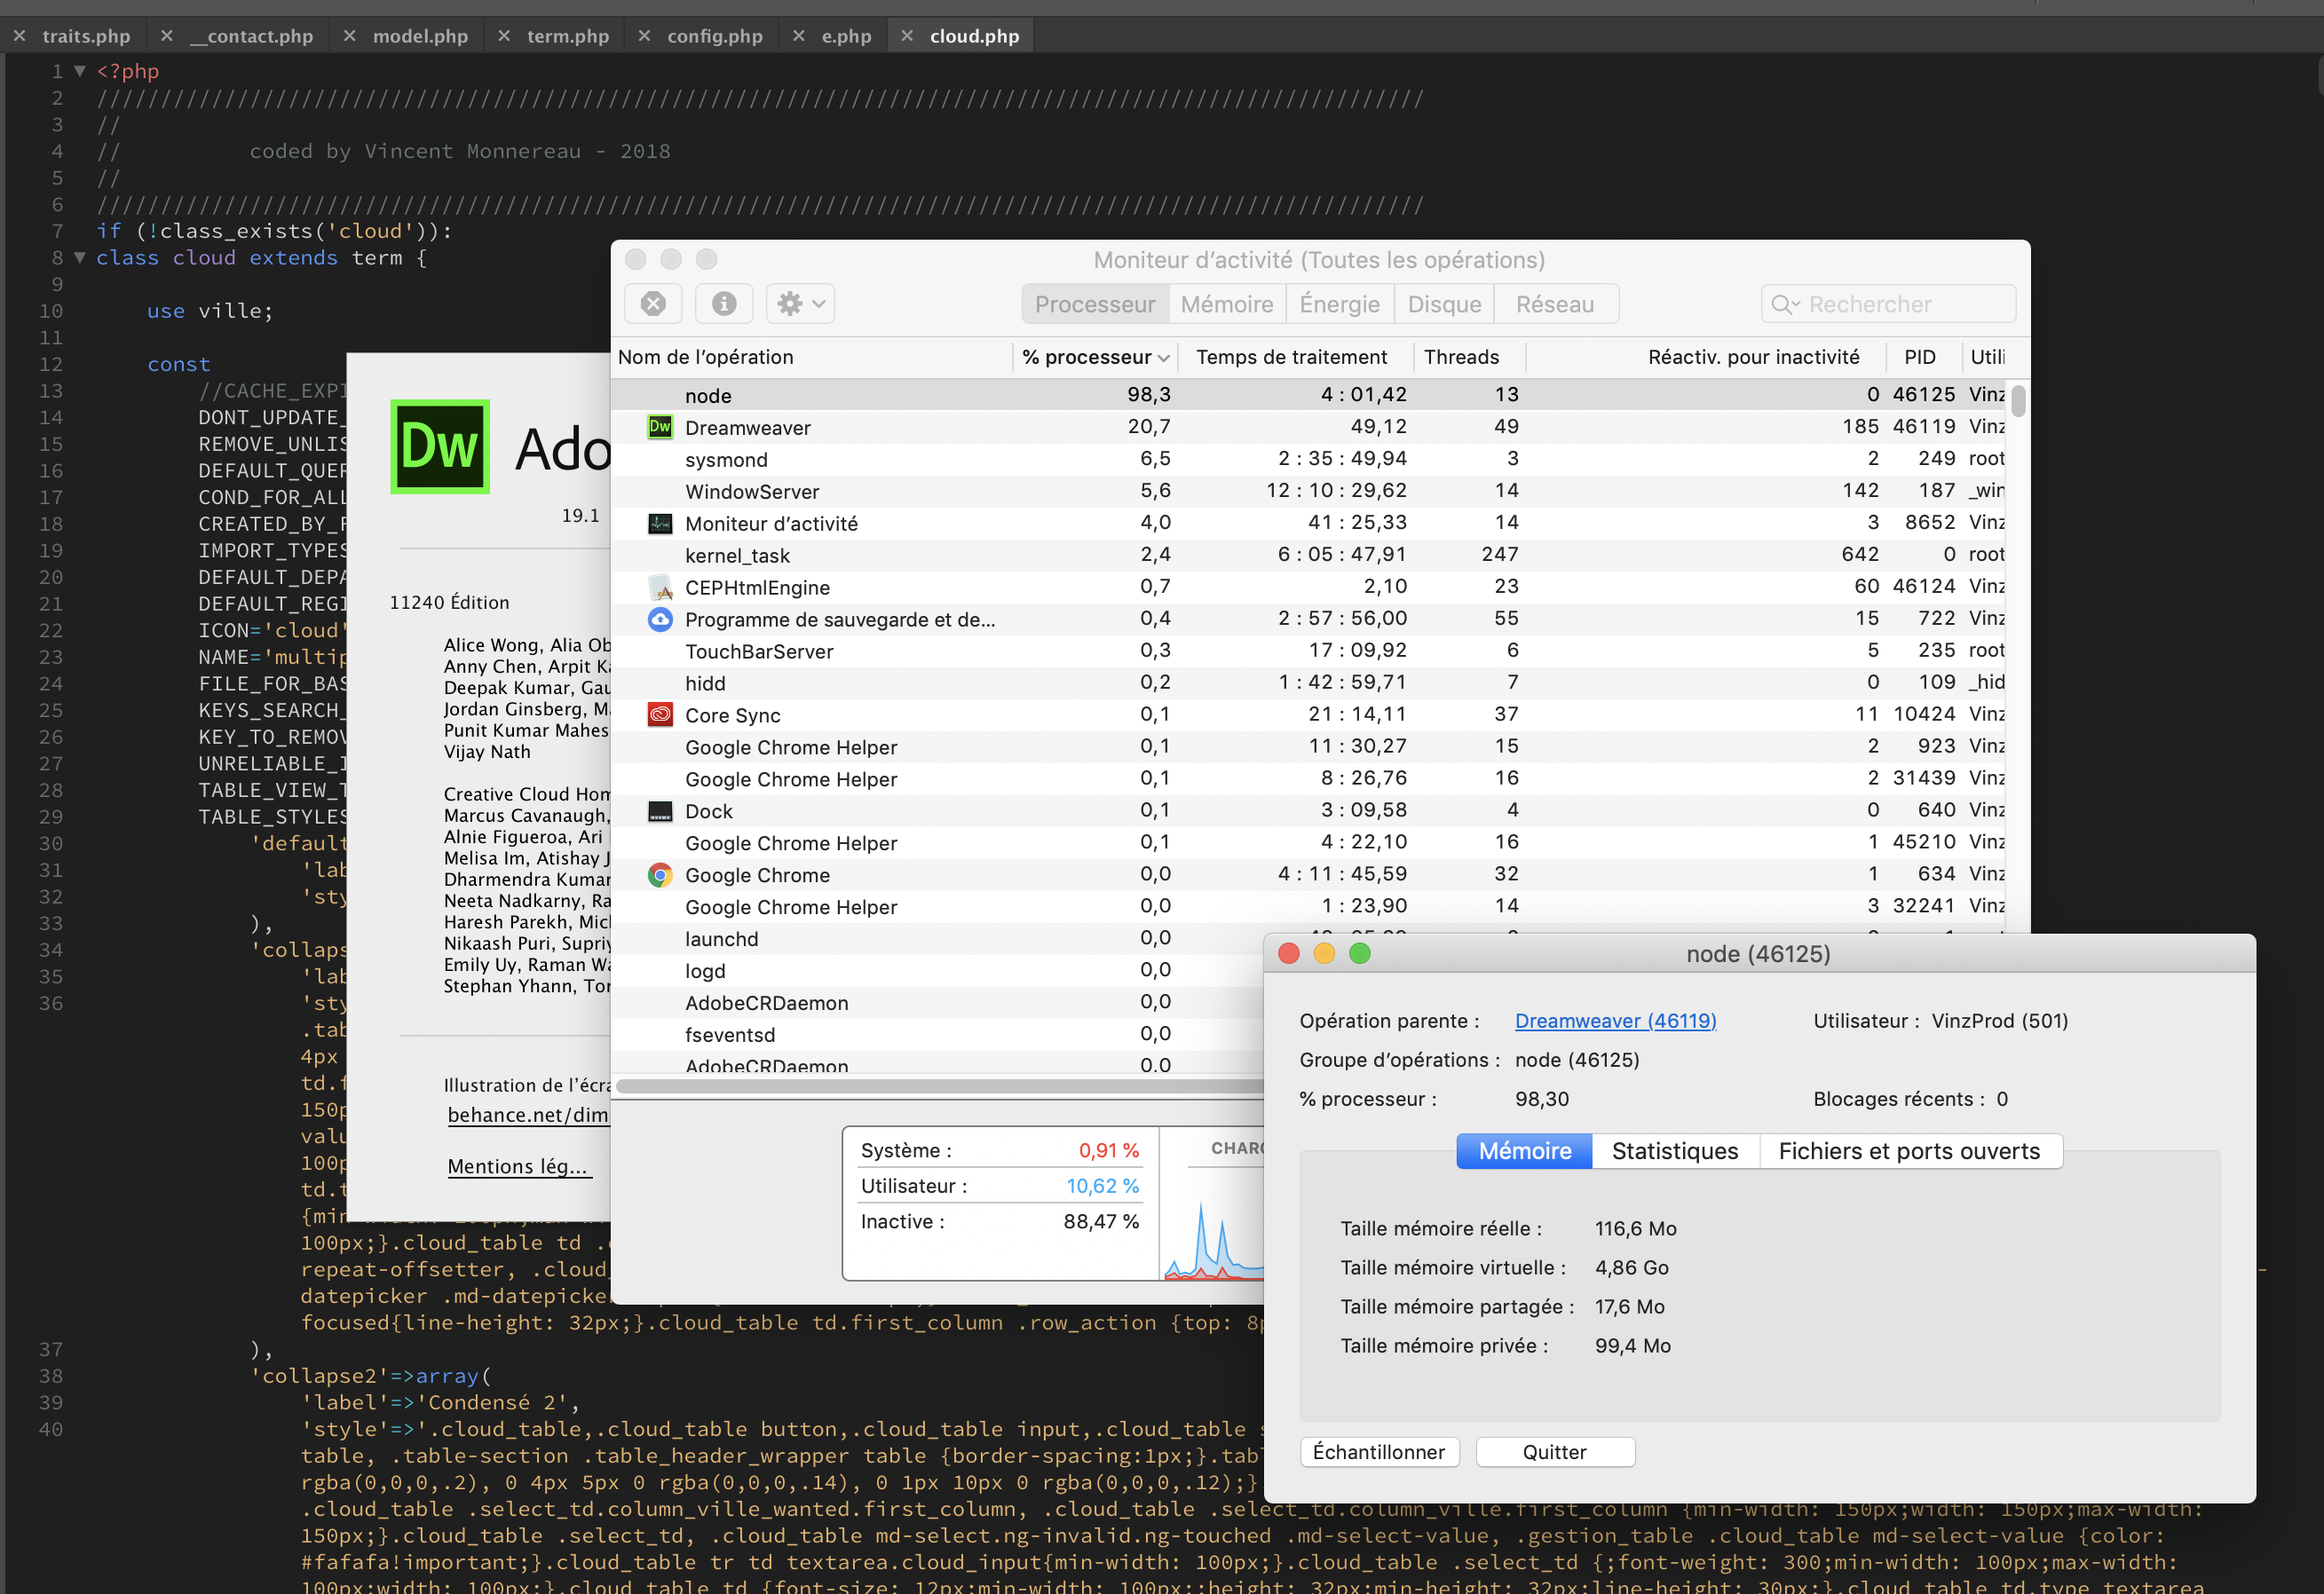Image resolution: width=2324 pixels, height=1594 pixels.
Task: Select the TouchBarServer process row
Action: coord(1309,651)
